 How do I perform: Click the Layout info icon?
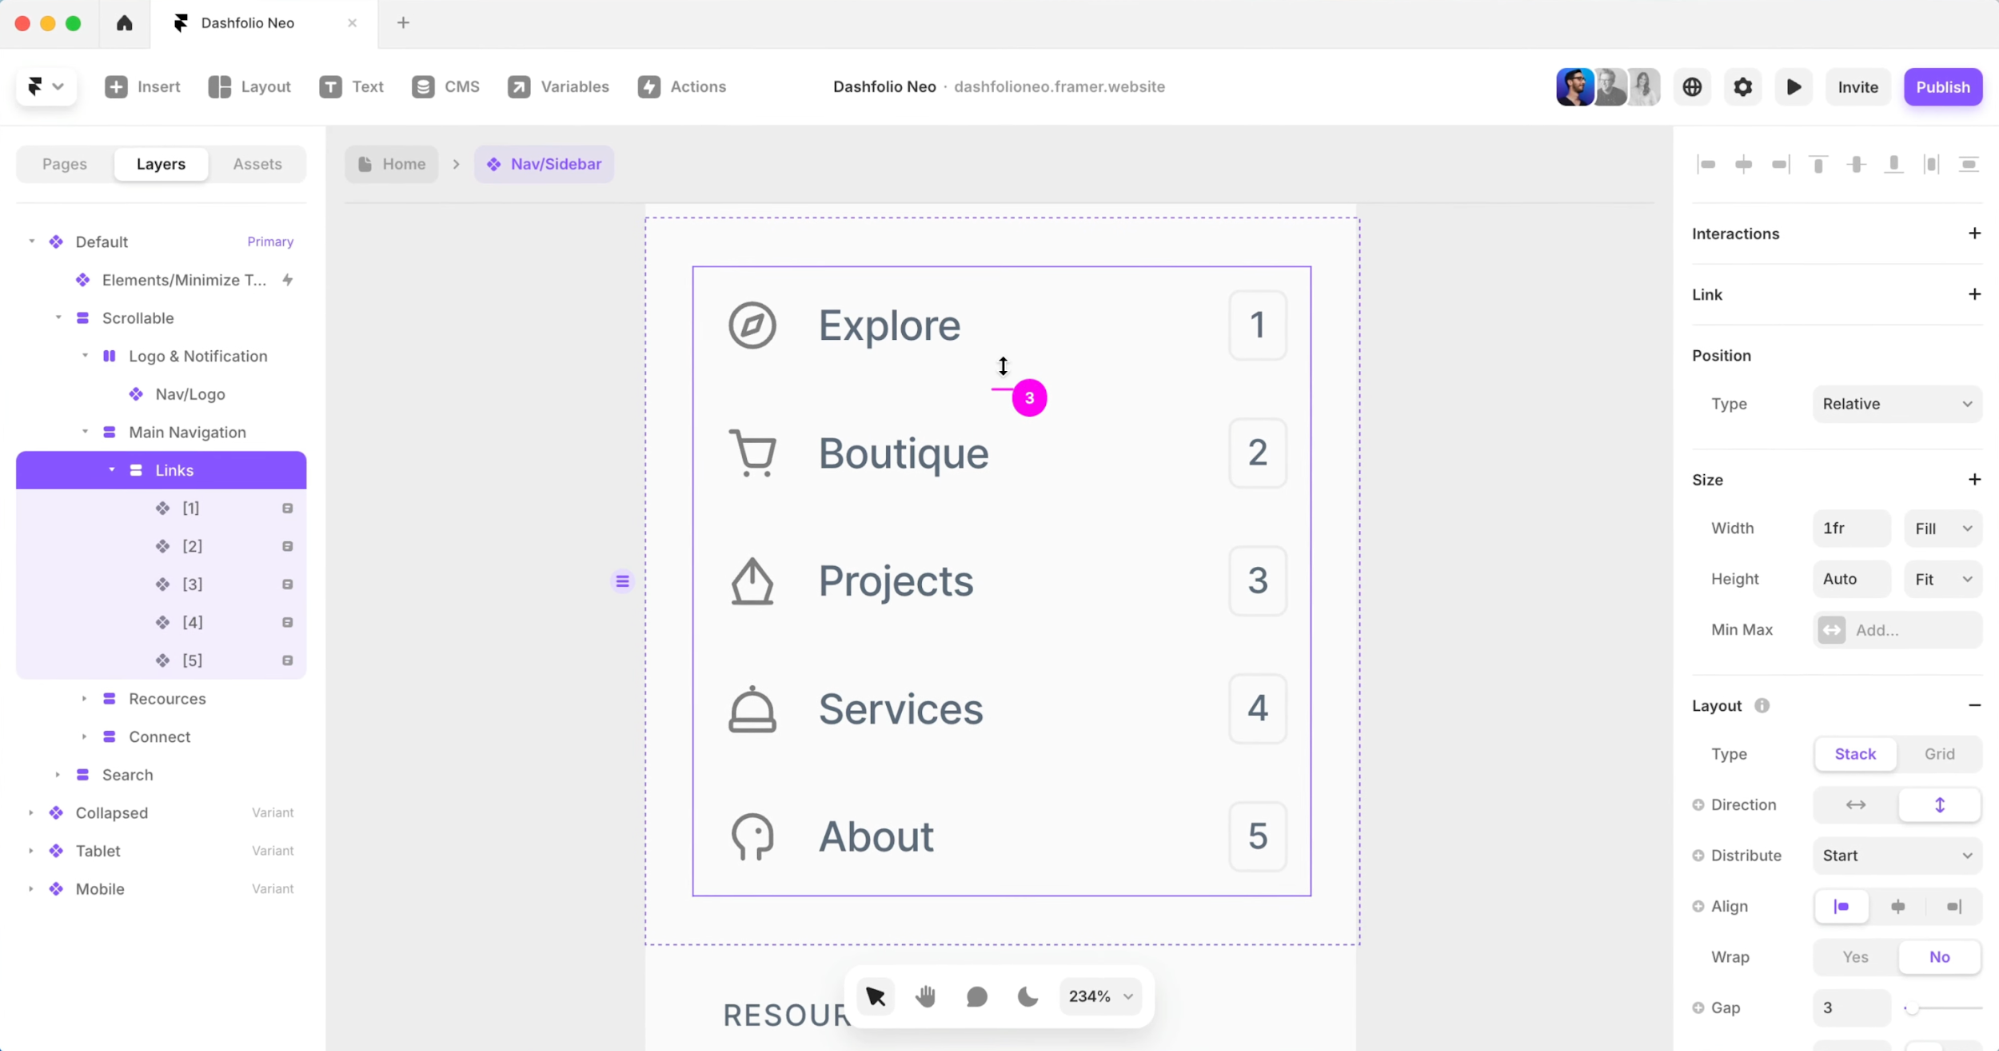tap(1762, 706)
